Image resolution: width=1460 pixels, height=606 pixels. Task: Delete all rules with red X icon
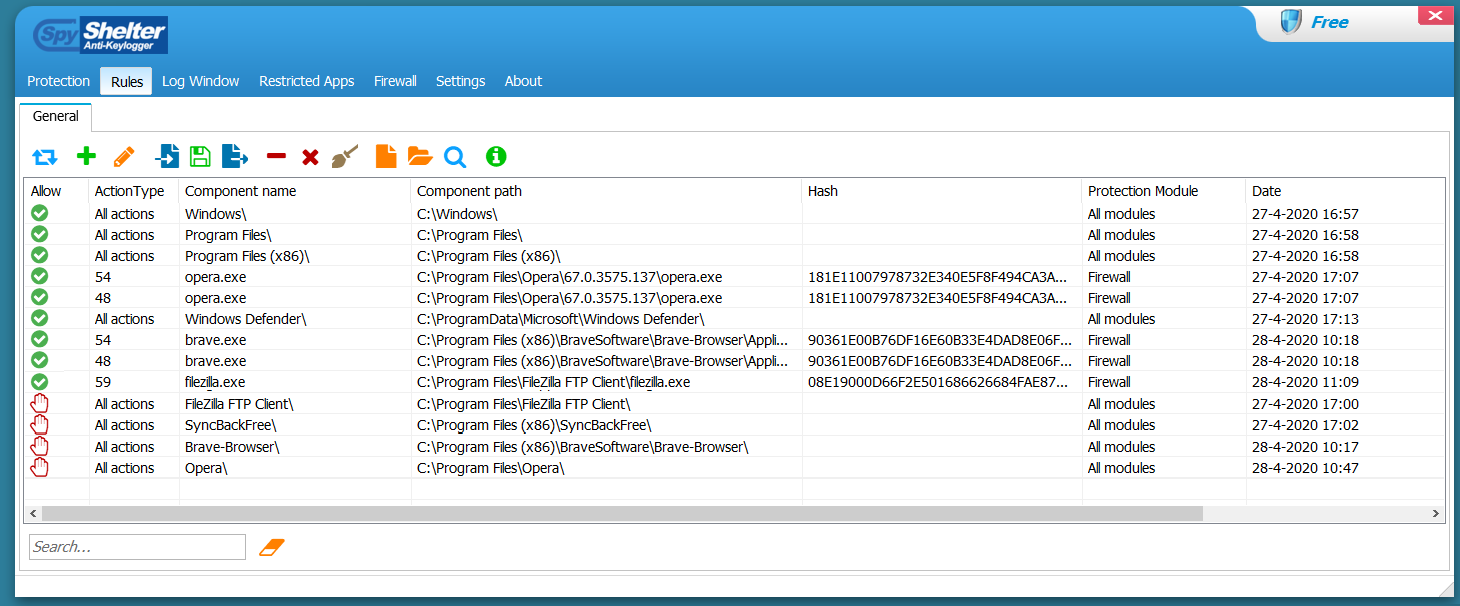pos(310,157)
